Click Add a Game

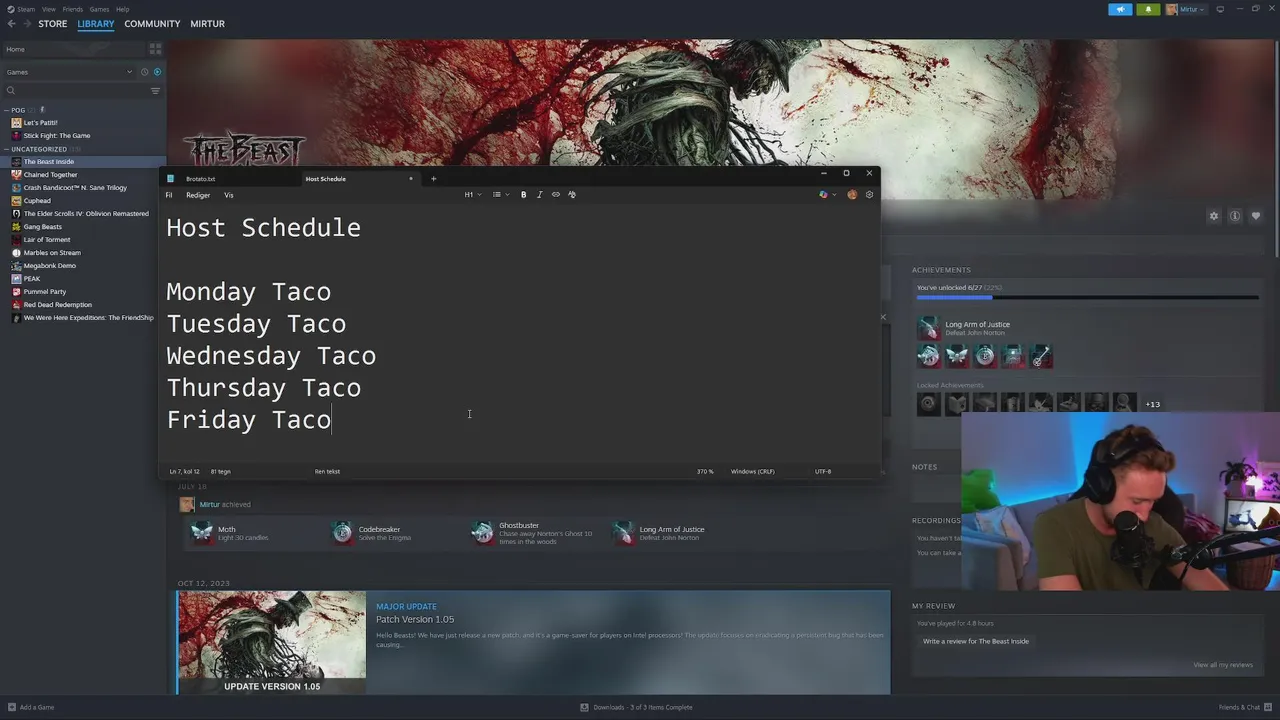[x=31, y=707]
